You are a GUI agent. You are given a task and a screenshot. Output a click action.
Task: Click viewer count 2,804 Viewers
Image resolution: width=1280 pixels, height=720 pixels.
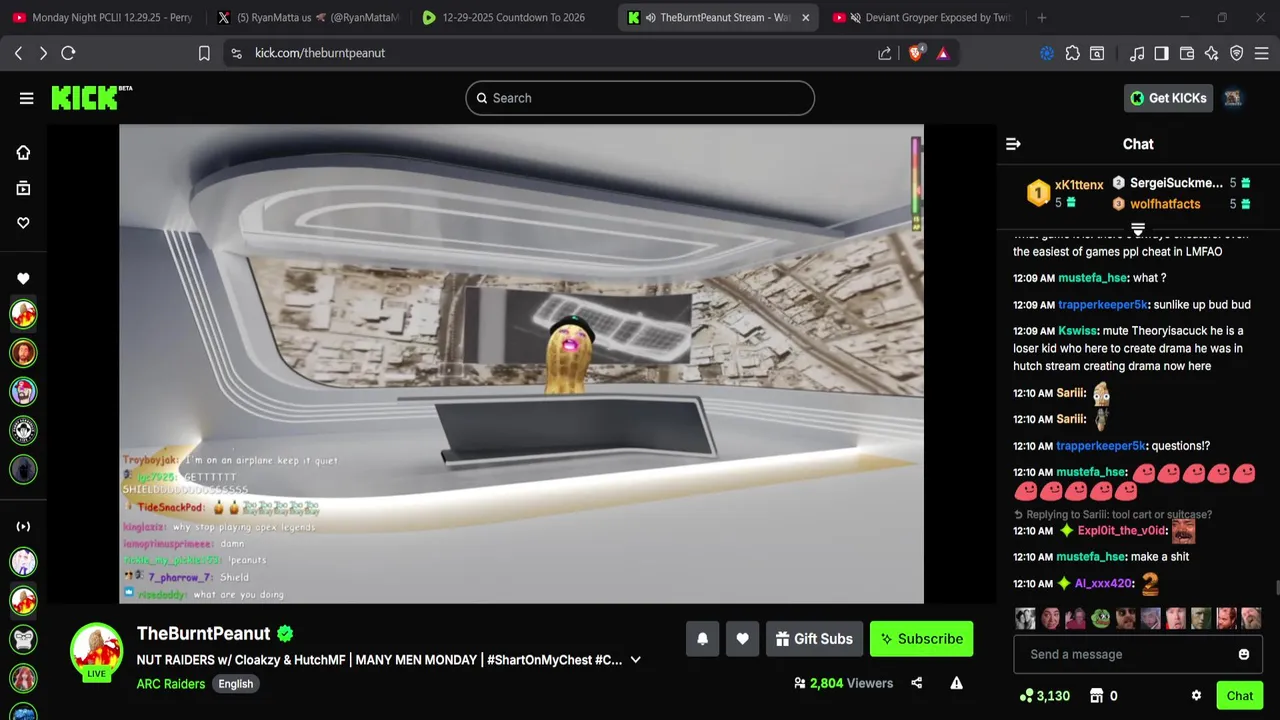click(x=843, y=683)
